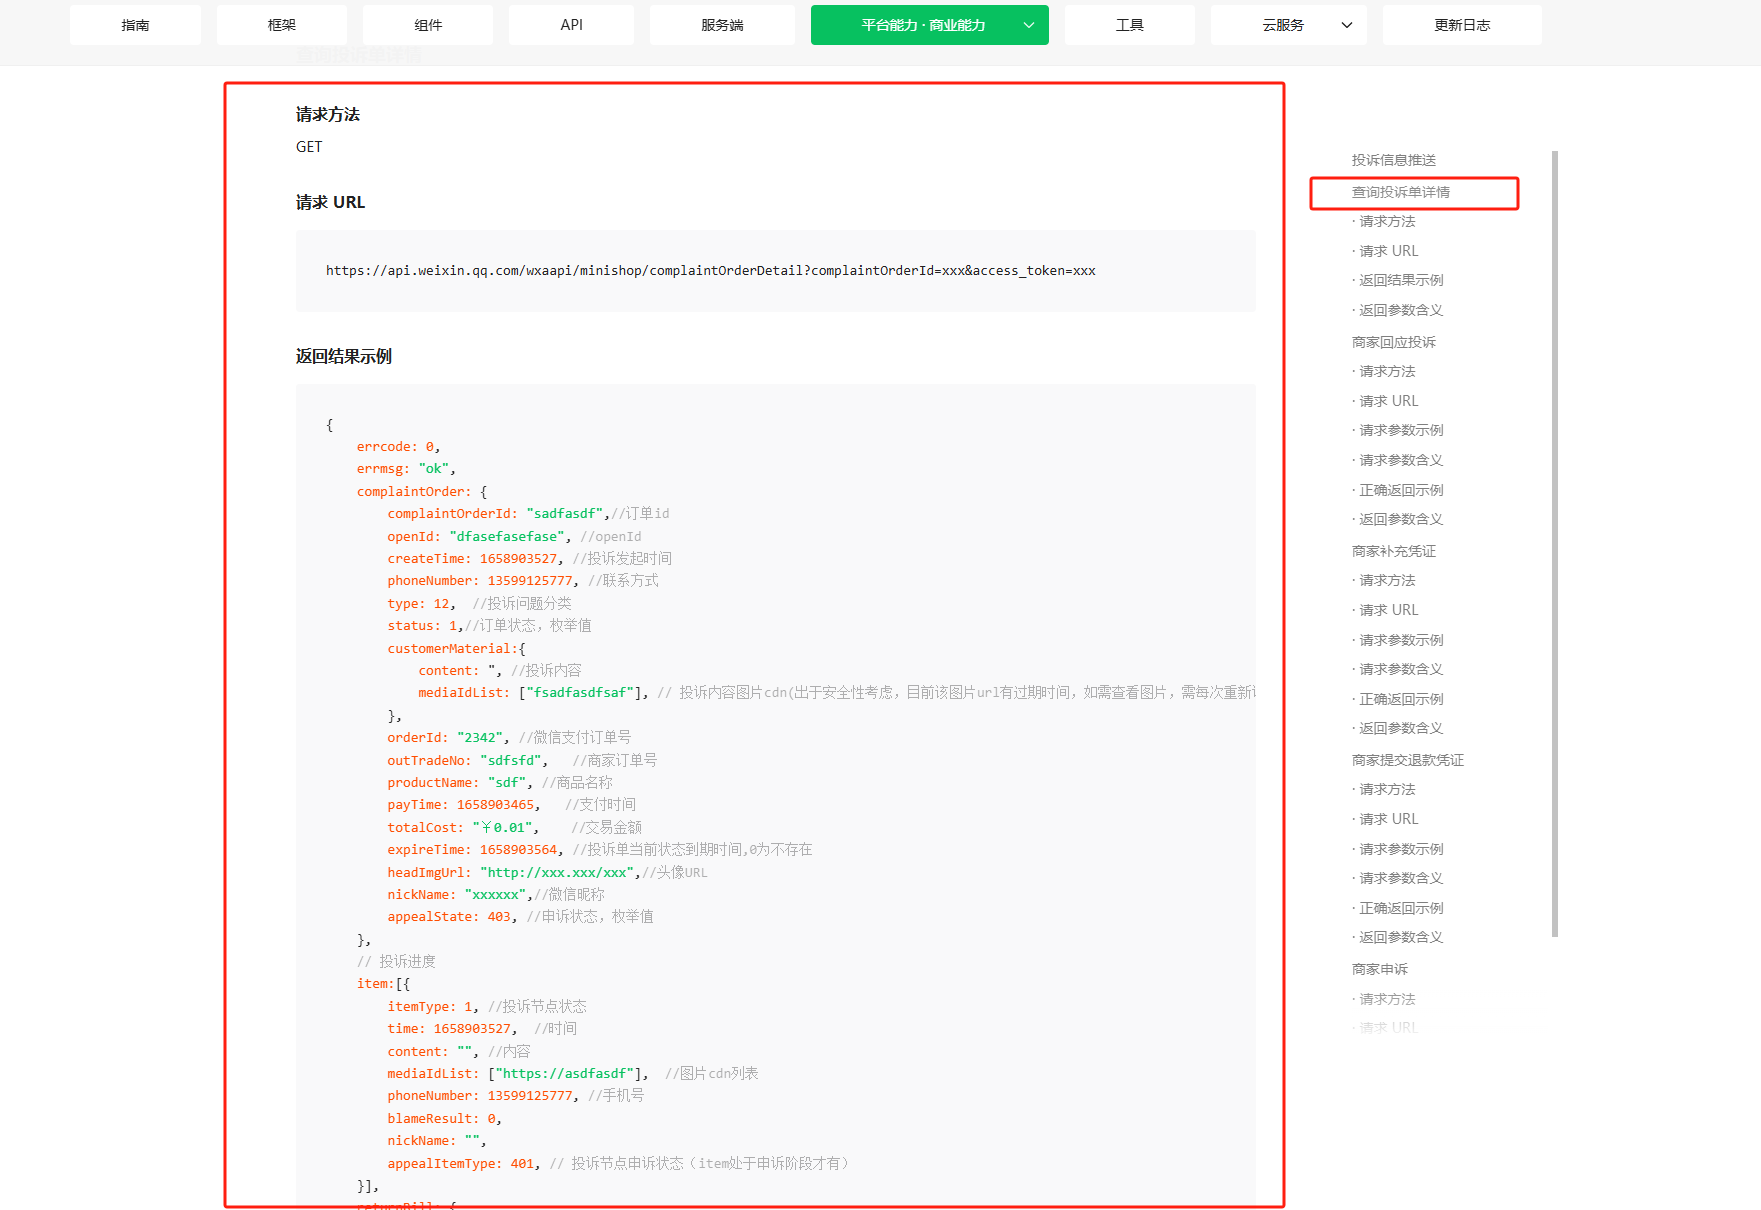This screenshot has height=1210, width=1761.
Task: Expand the 平台能力·商业能力 dropdown chevron
Action: pos(1029,25)
